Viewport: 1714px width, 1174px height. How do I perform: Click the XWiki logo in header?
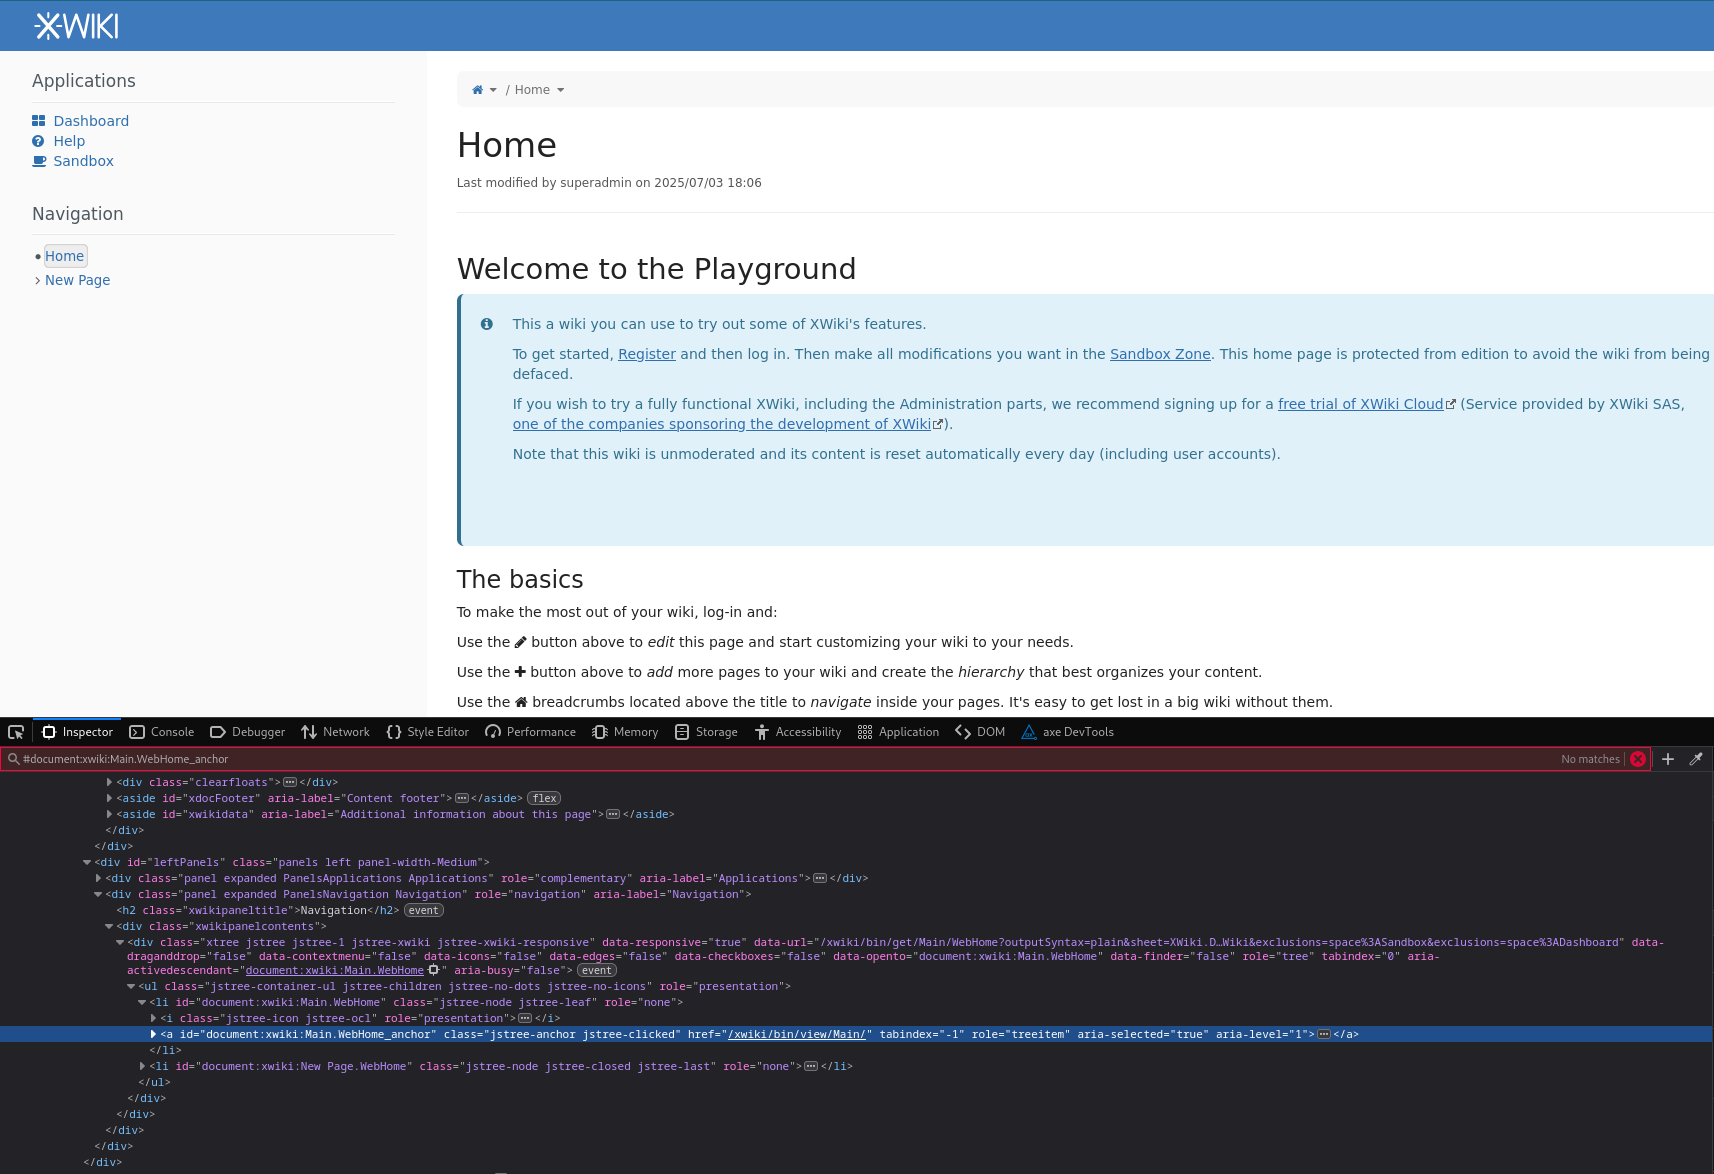(76, 26)
